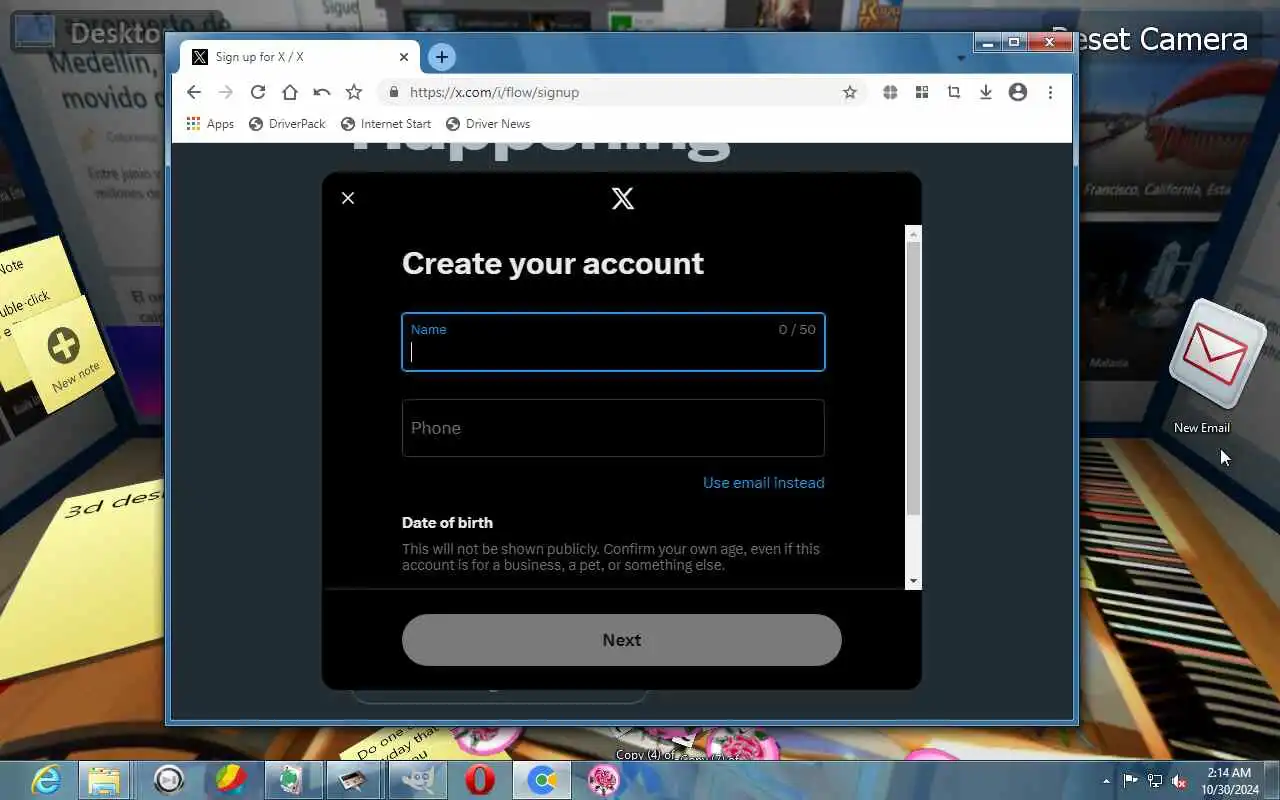Click the star icon beside the home button

click(354, 92)
